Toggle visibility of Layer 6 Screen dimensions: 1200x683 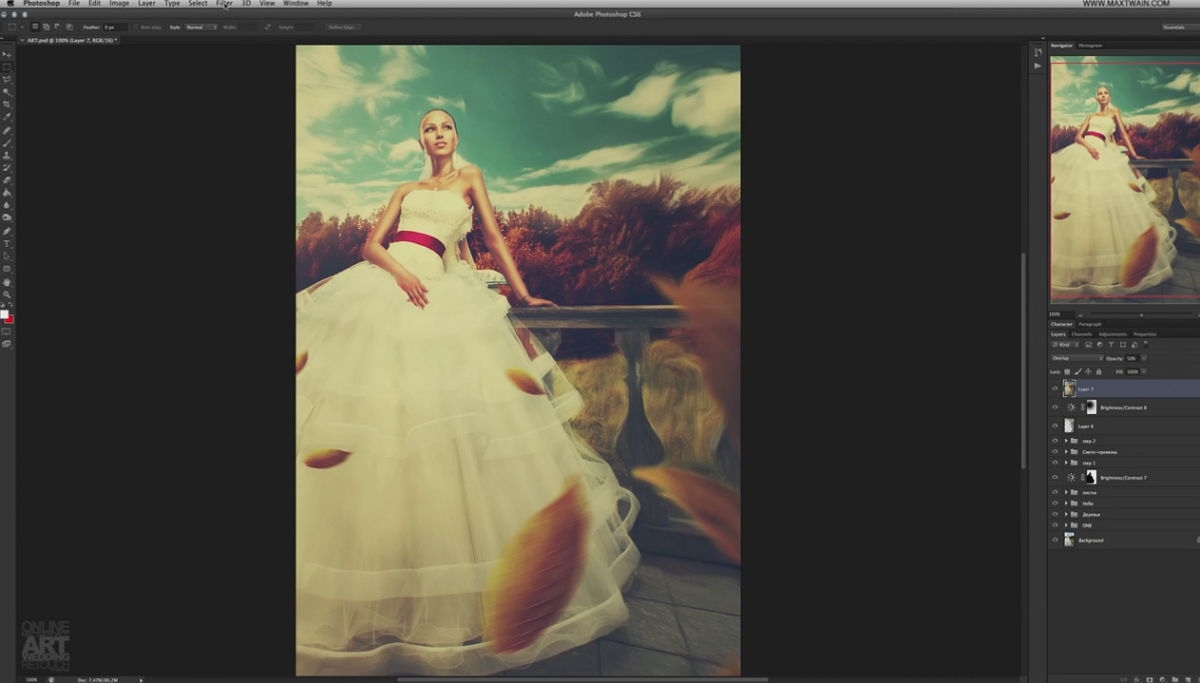(x=1055, y=426)
